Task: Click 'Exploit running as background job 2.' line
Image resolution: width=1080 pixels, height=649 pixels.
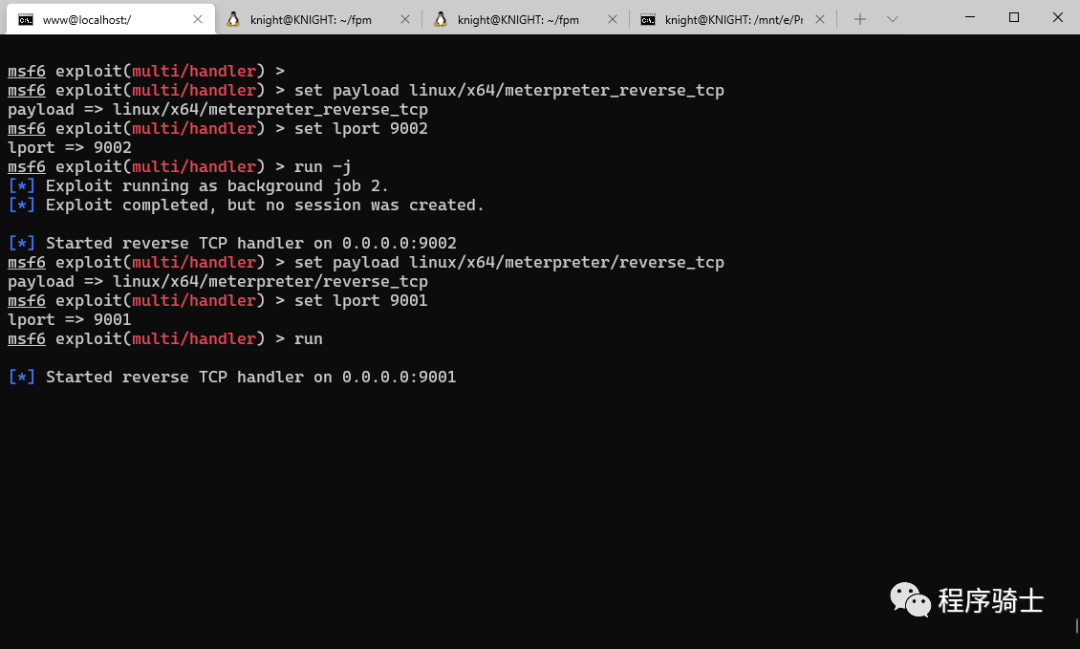Action: tap(198, 186)
